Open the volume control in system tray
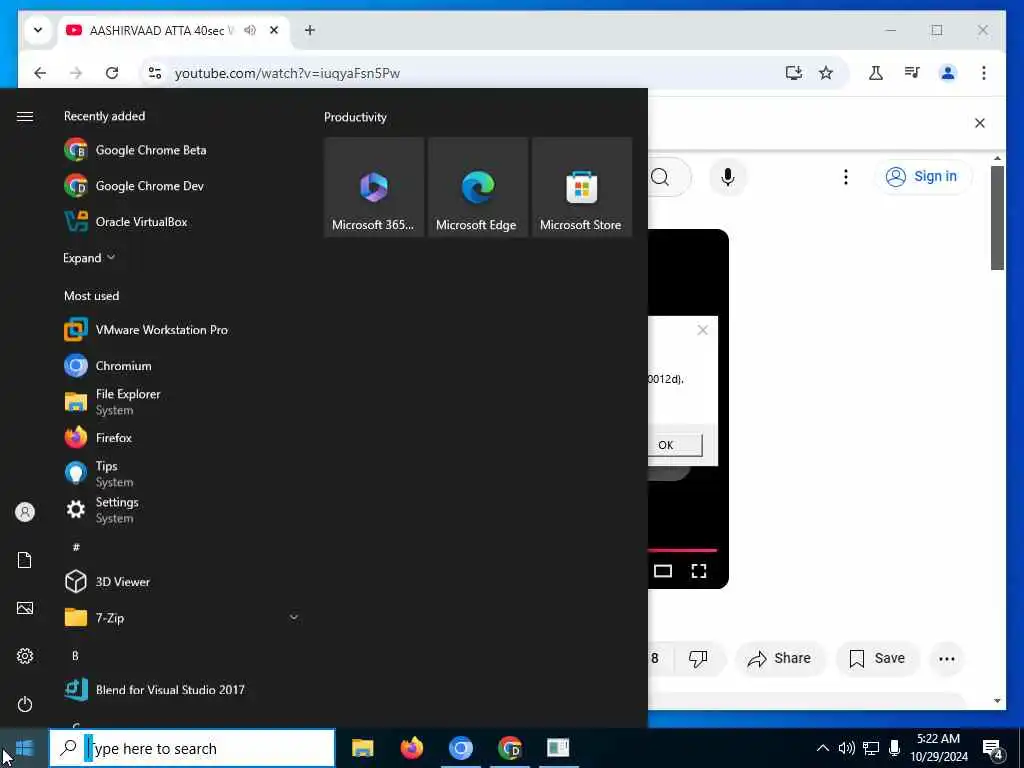This screenshot has width=1024, height=768. click(x=846, y=748)
